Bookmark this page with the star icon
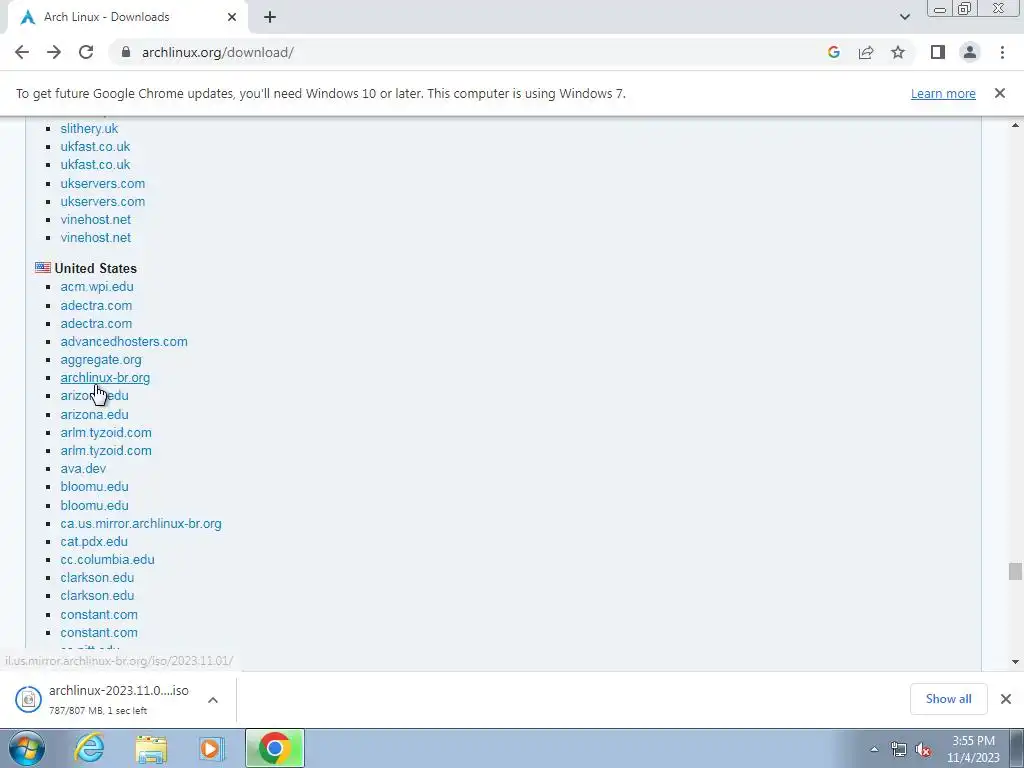Image resolution: width=1024 pixels, height=768 pixels. tap(898, 52)
